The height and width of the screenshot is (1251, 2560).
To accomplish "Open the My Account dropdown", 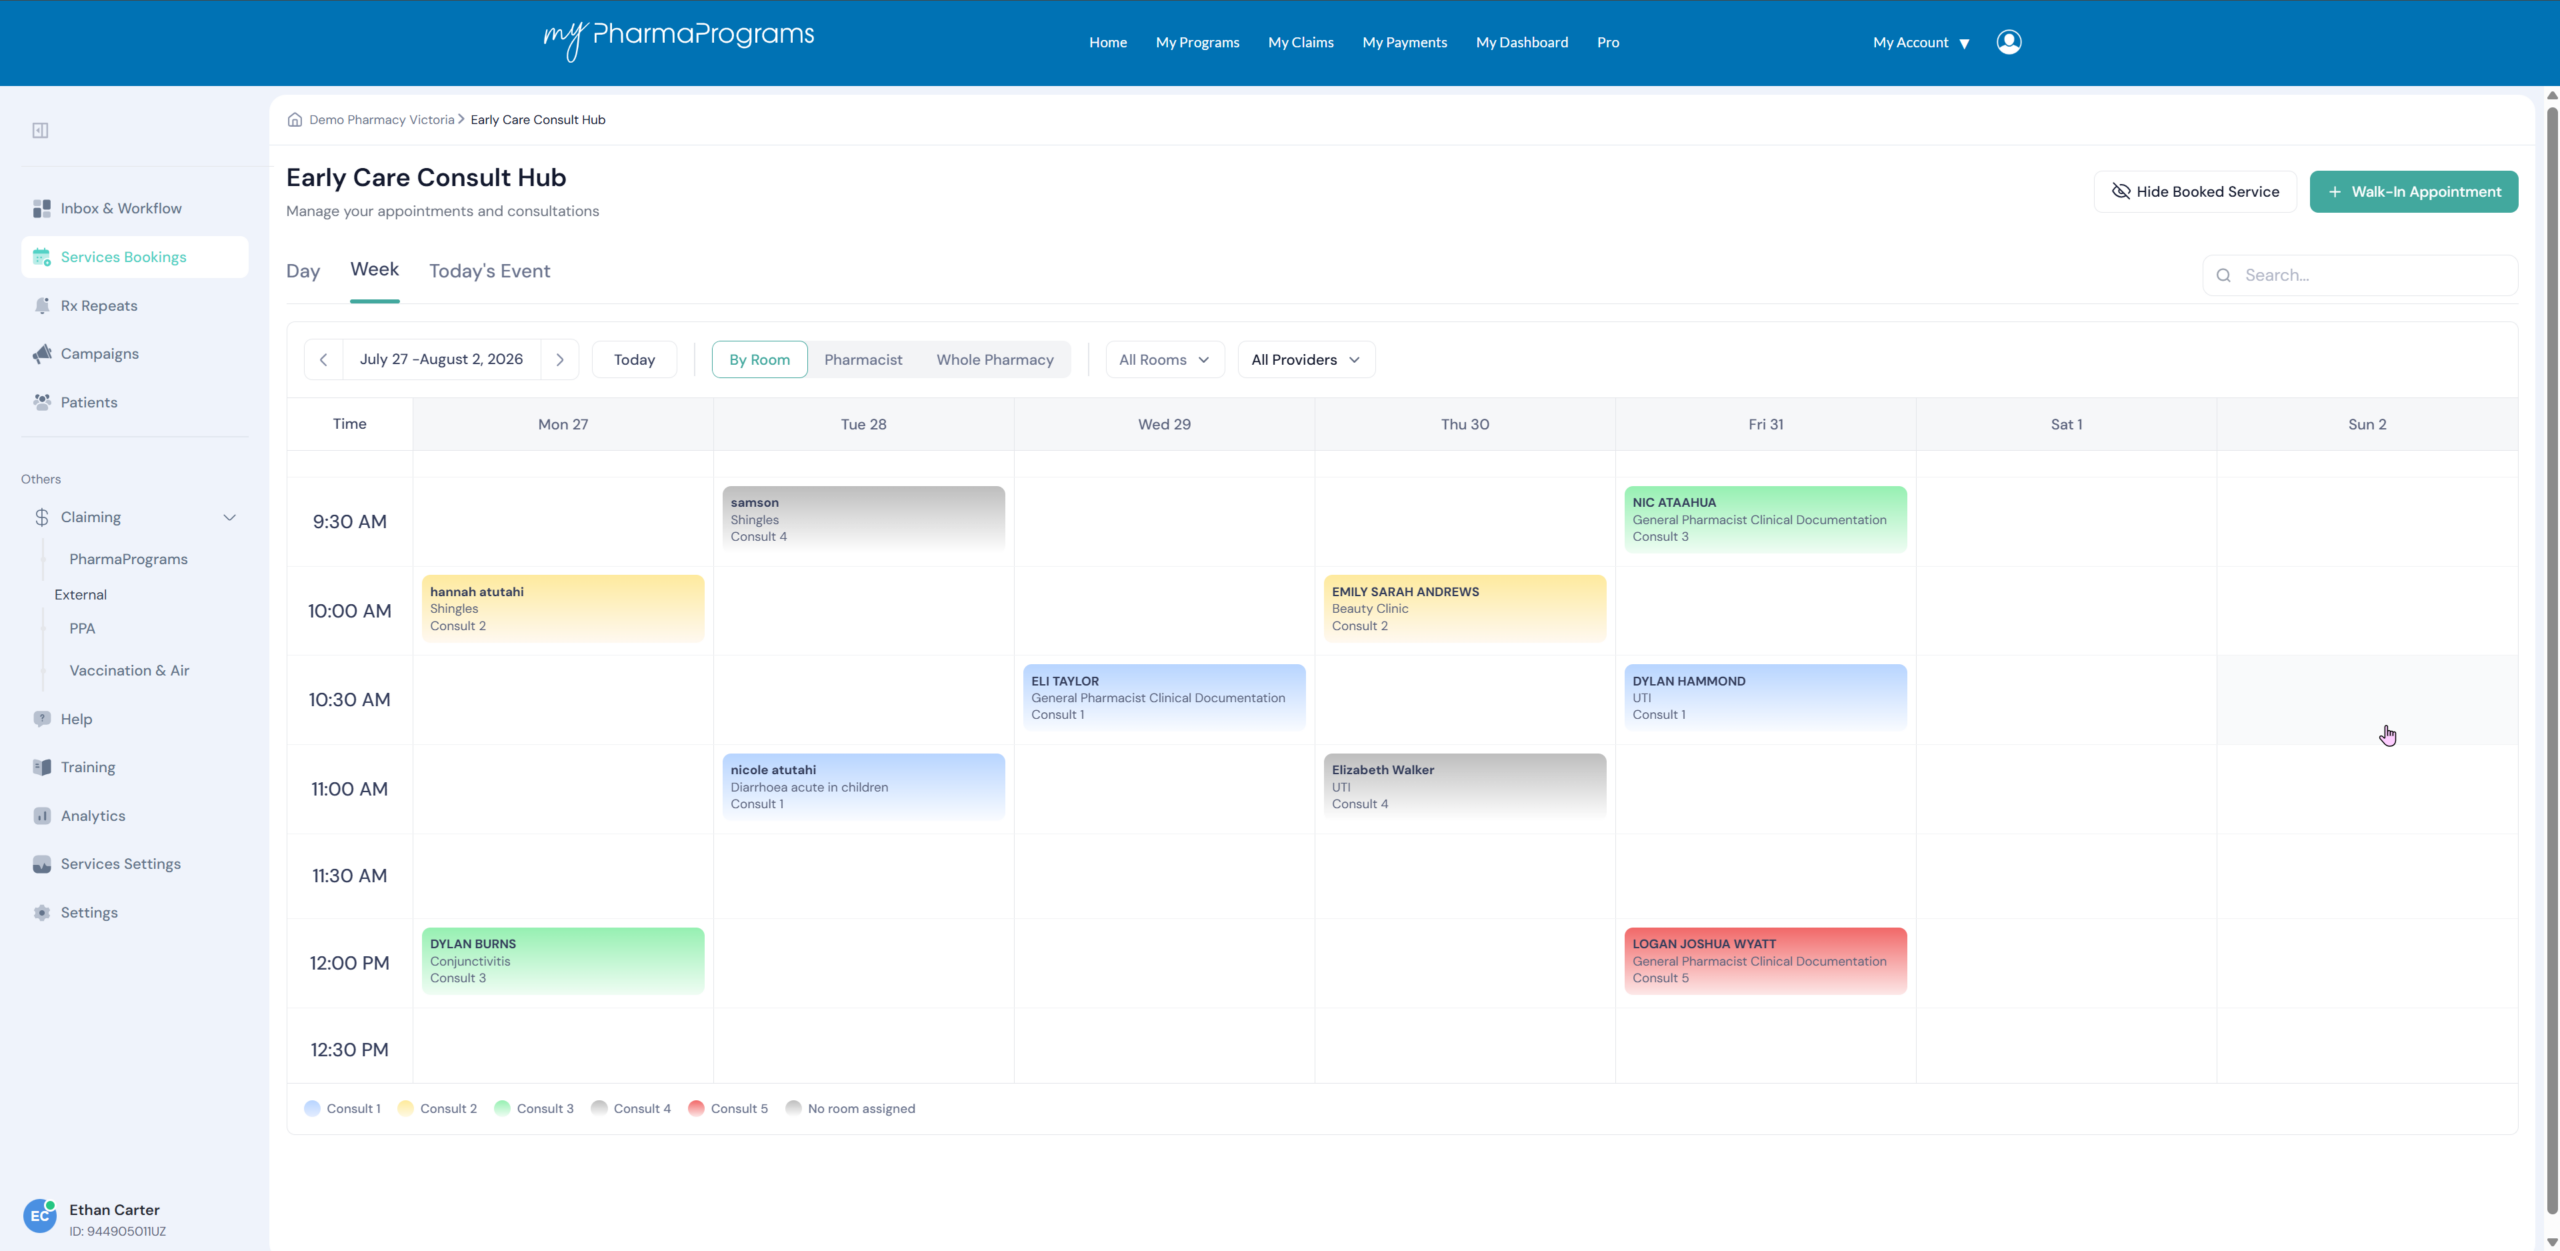I will (1920, 42).
